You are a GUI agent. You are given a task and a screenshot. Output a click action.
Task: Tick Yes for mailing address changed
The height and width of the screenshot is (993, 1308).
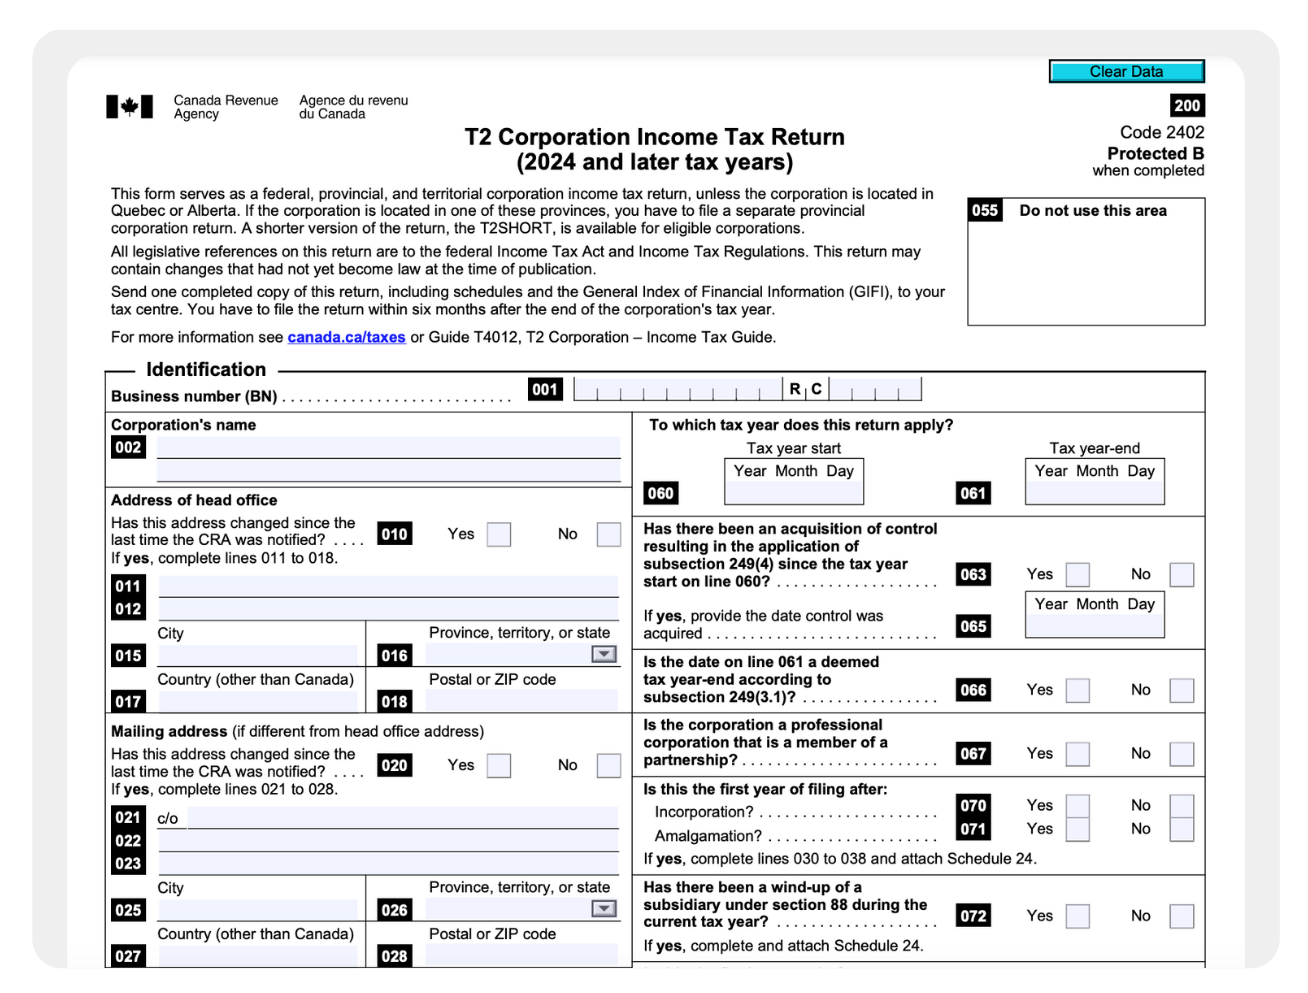(498, 765)
